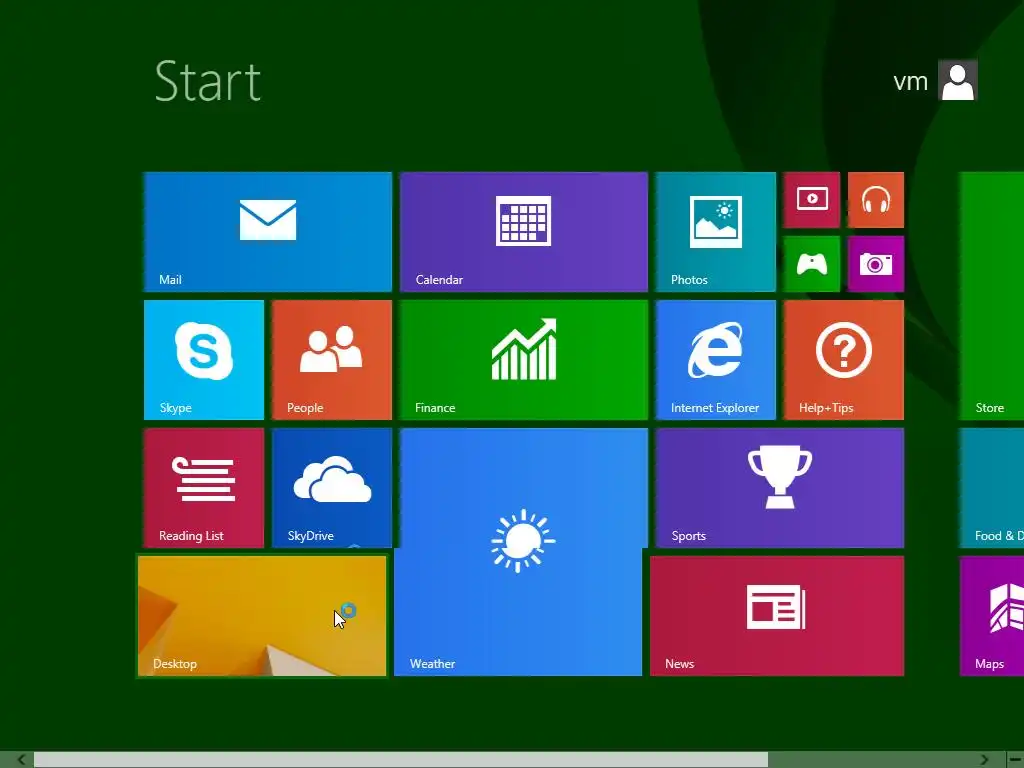Launch the Skype tile
The width and height of the screenshot is (1024, 768).
(x=204, y=360)
